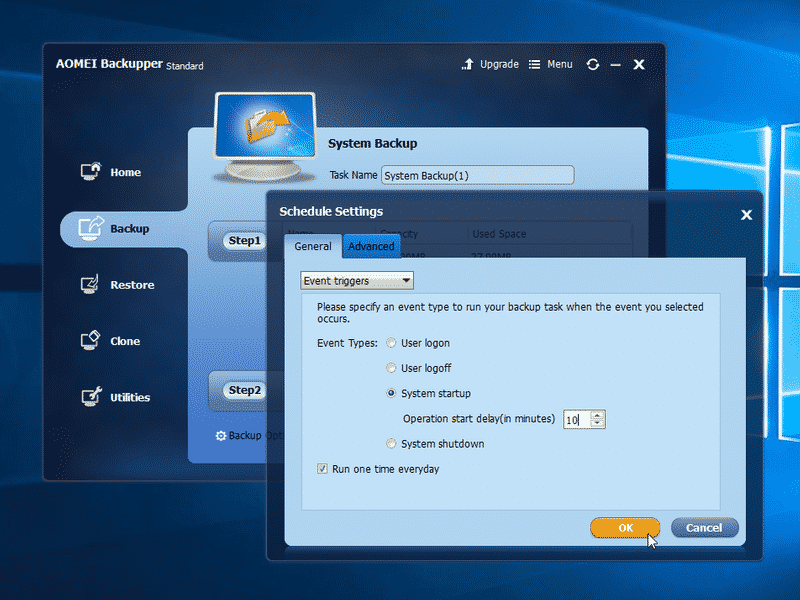800x600 pixels.
Task: Open the Menu list in title bar
Action: tap(551, 64)
